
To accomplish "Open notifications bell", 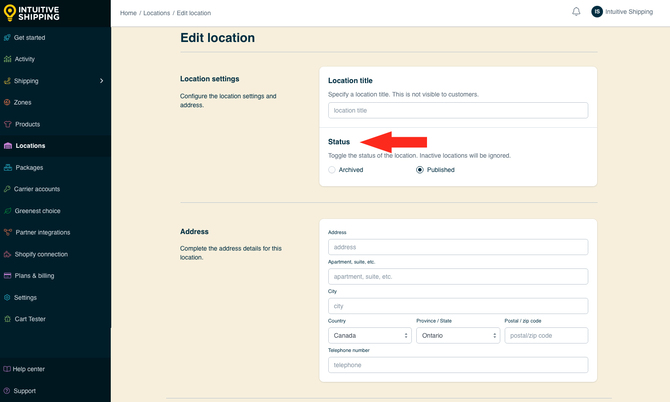I will point(576,12).
